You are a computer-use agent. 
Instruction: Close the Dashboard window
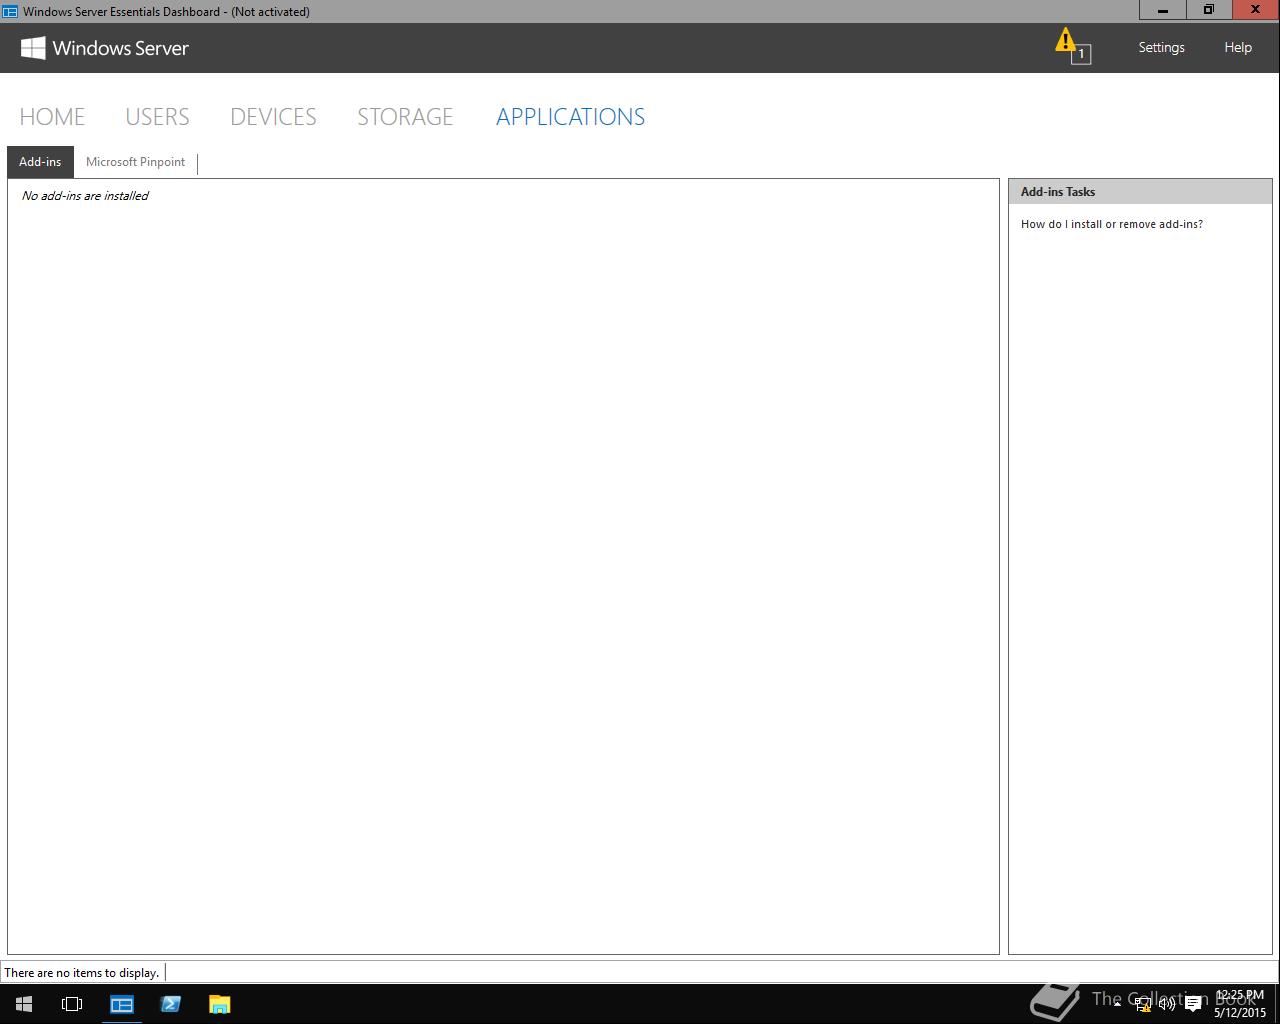(1256, 10)
